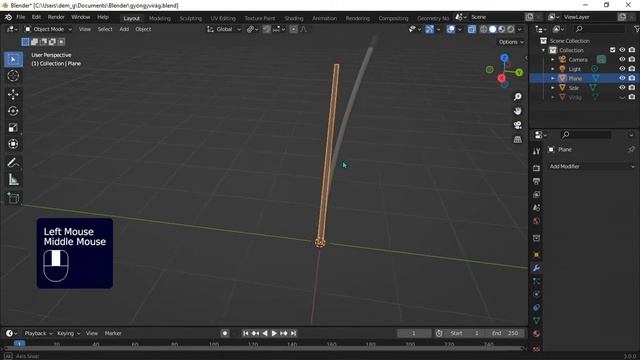Click the current frame number field
The height and width of the screenshot is (360, 640).
click(x=413, y=333)
